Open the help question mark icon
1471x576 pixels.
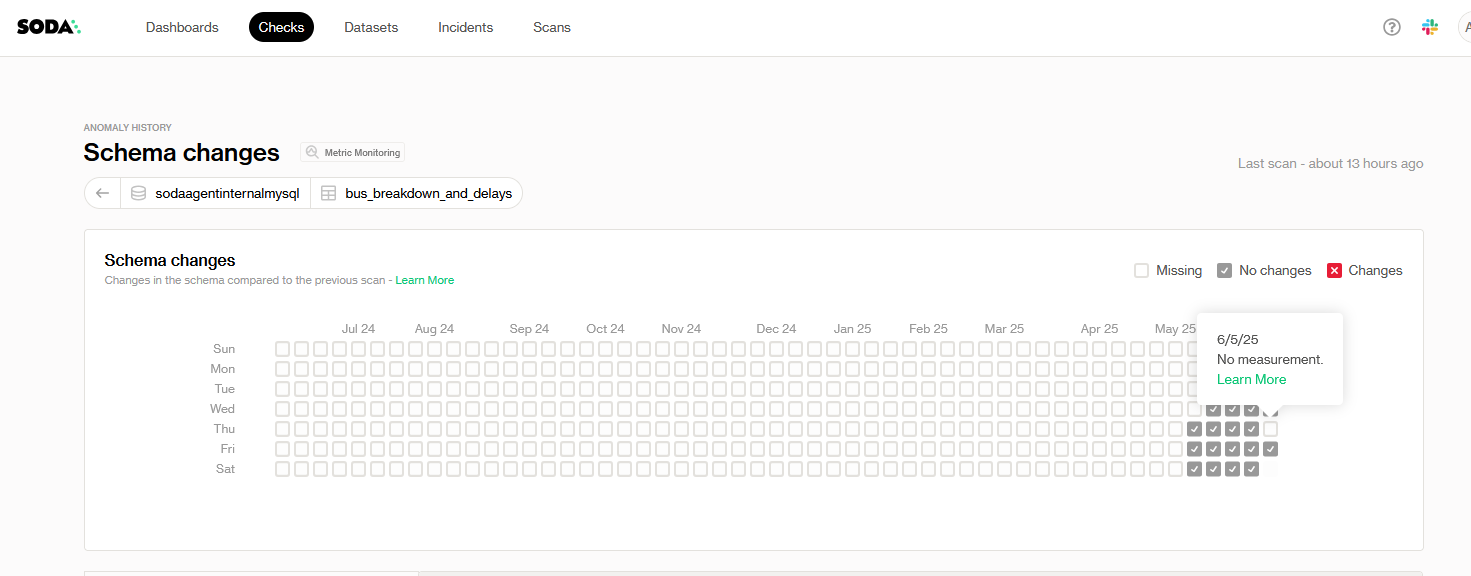click(x=1391, y=27)
